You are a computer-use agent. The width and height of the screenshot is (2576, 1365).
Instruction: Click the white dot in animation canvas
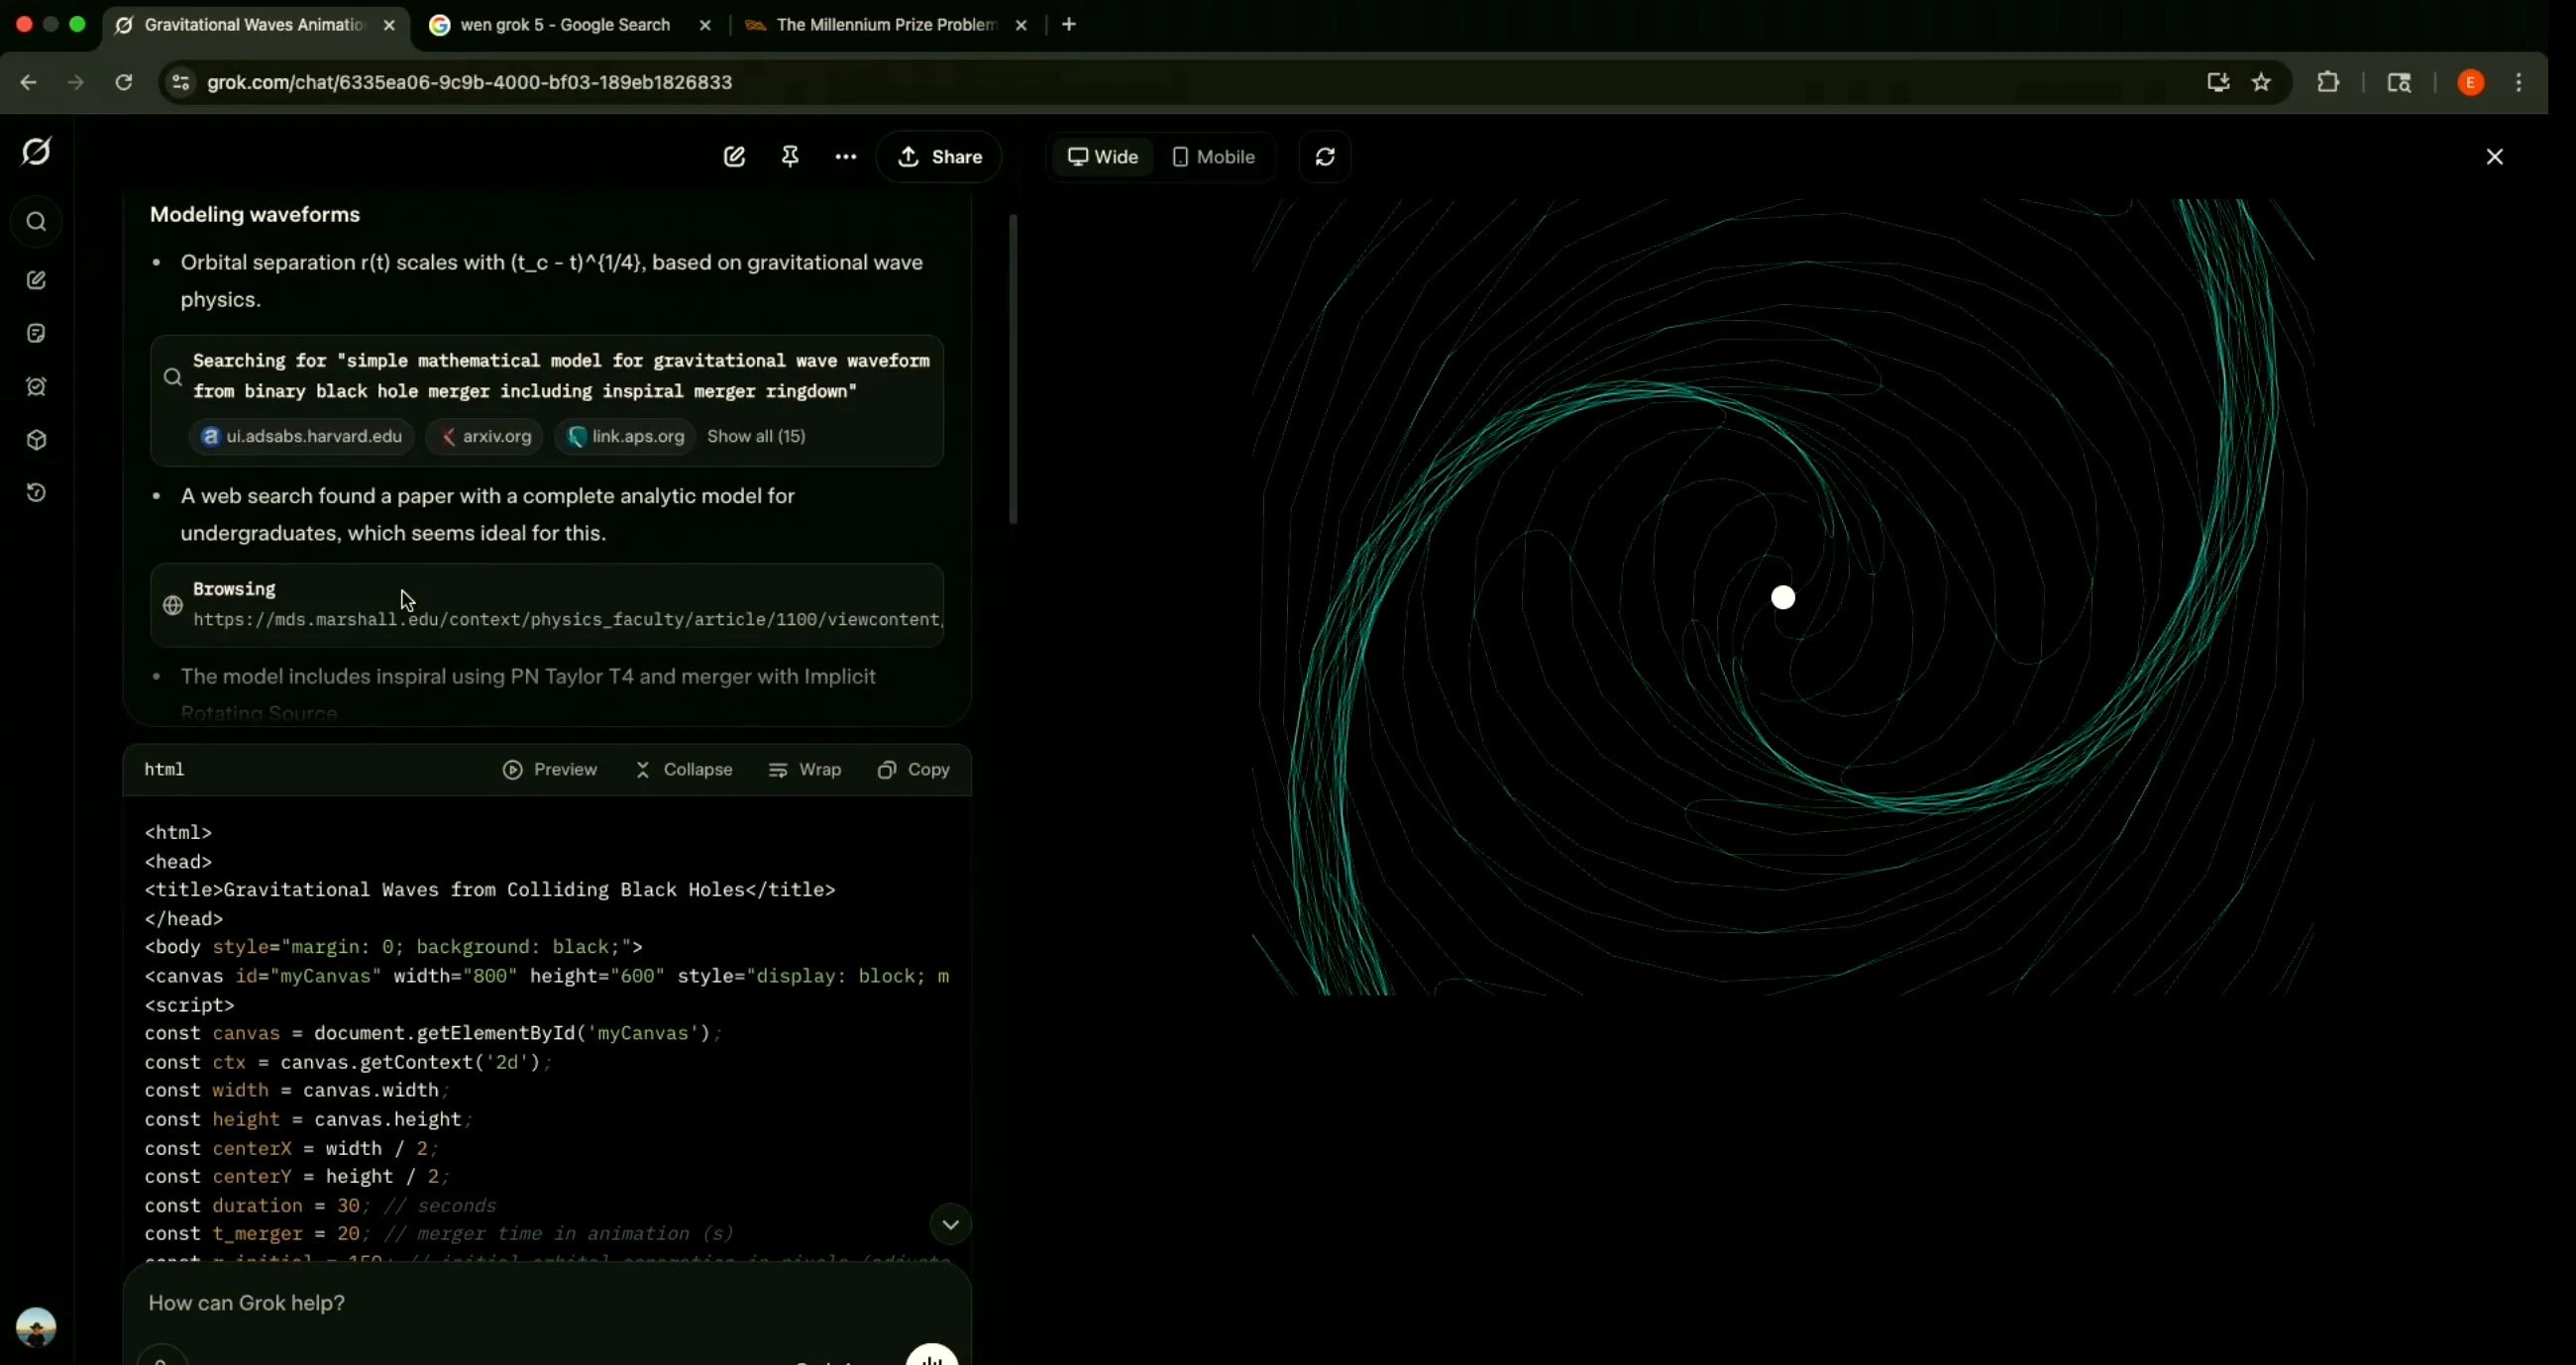(1783, 598)
